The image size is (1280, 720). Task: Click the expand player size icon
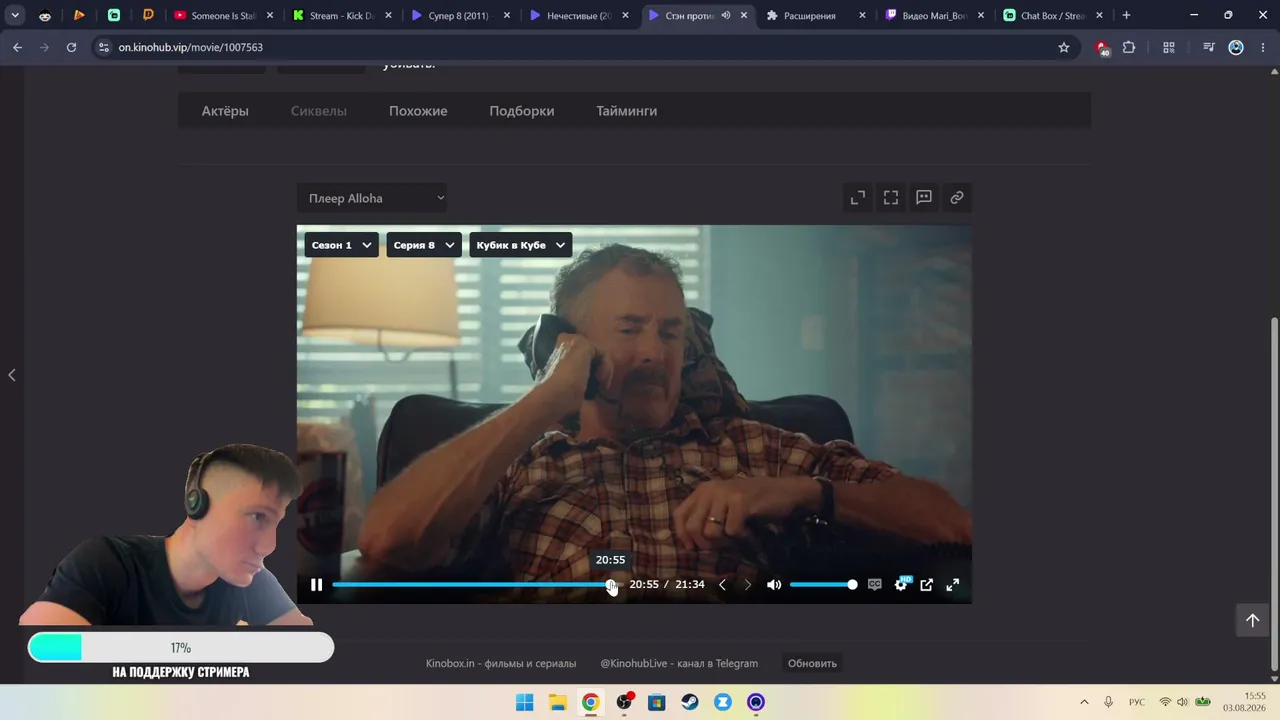tap(858, 198)
